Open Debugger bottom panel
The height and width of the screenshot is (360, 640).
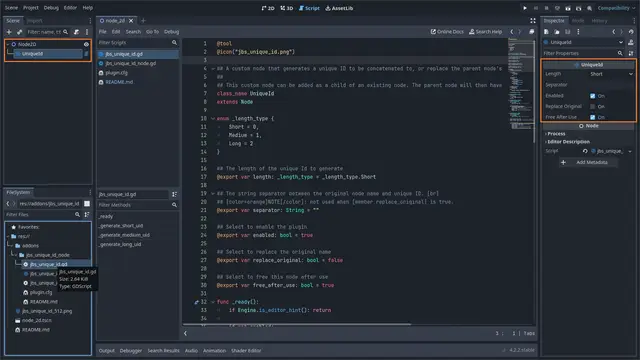tap(131, 351)
